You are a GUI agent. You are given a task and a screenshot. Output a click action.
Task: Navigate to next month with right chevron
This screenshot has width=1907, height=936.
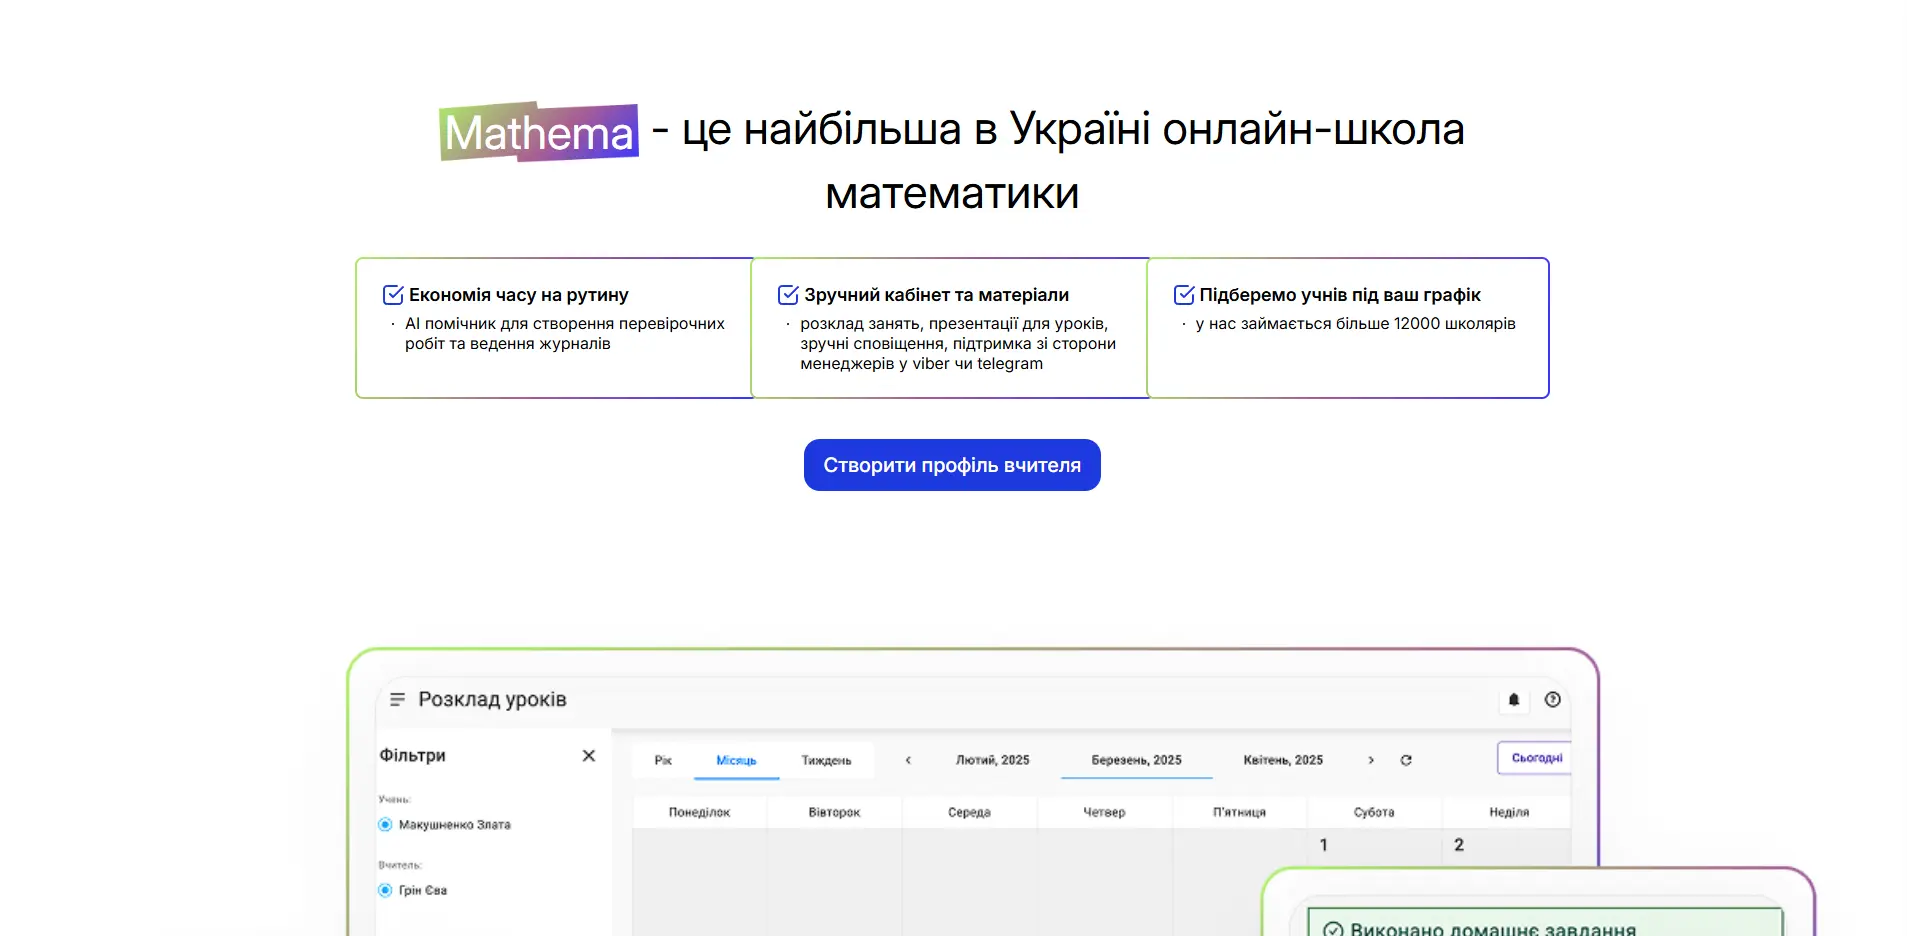[1371, 759]
